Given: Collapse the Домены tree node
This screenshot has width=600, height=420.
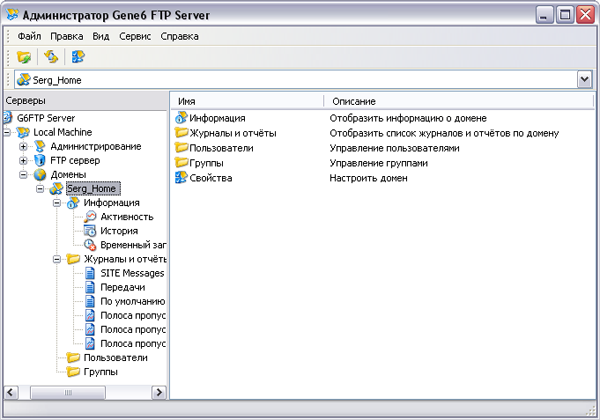Looking at the screenshot, I should point(23,175).
